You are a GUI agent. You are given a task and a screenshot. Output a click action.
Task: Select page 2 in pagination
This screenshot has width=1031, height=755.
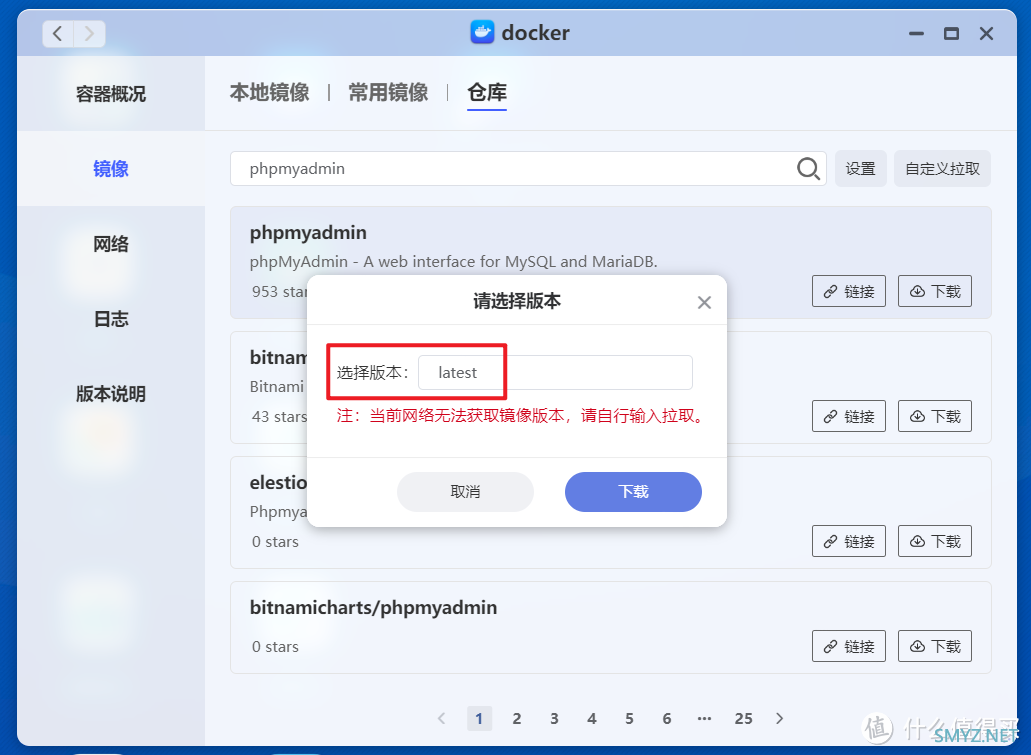coord(517,719)
